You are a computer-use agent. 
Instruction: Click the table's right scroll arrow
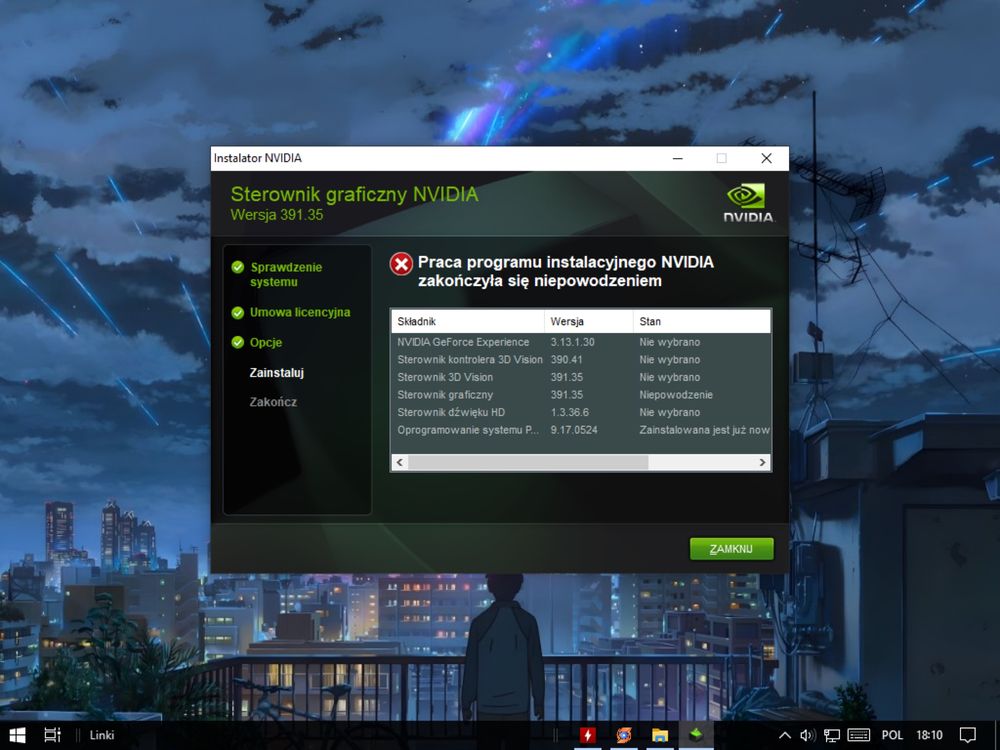762,462
